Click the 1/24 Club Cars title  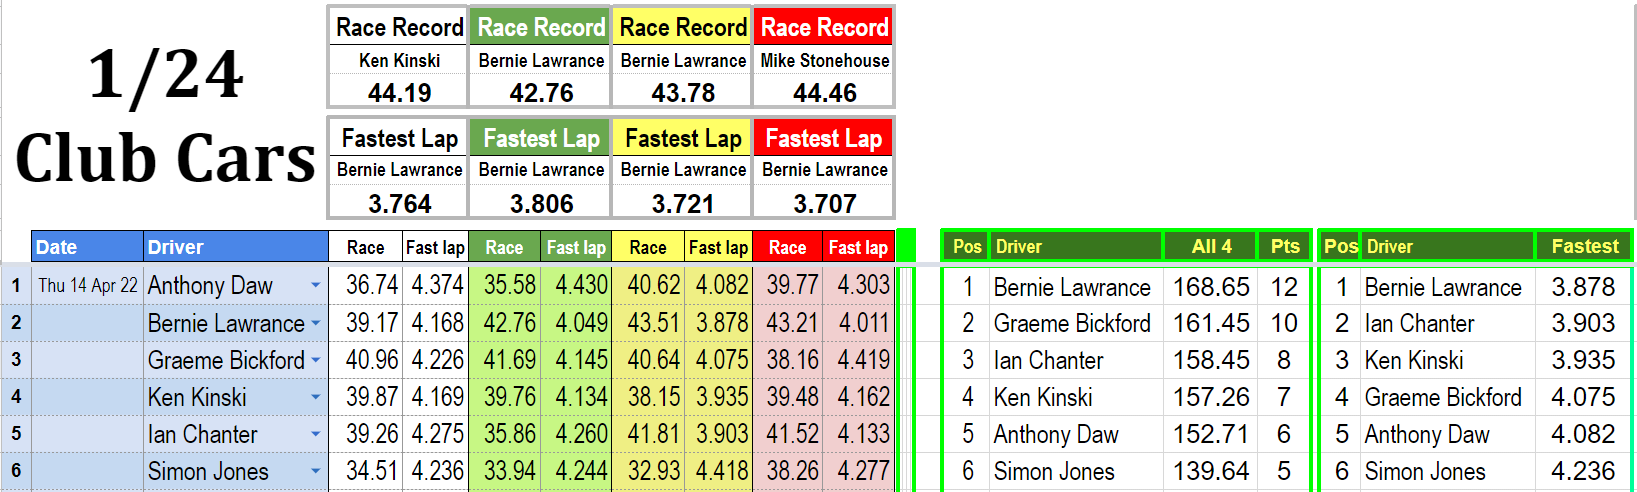coord(165,117)
